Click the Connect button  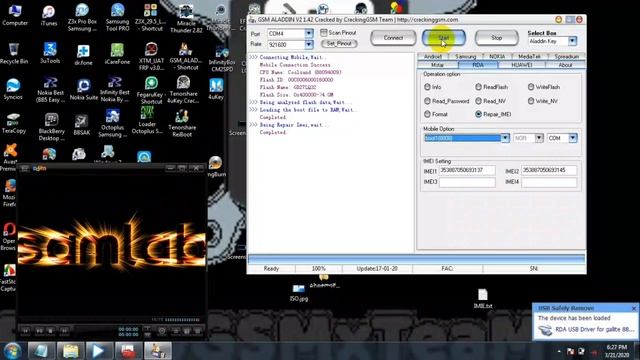(393, 38)
